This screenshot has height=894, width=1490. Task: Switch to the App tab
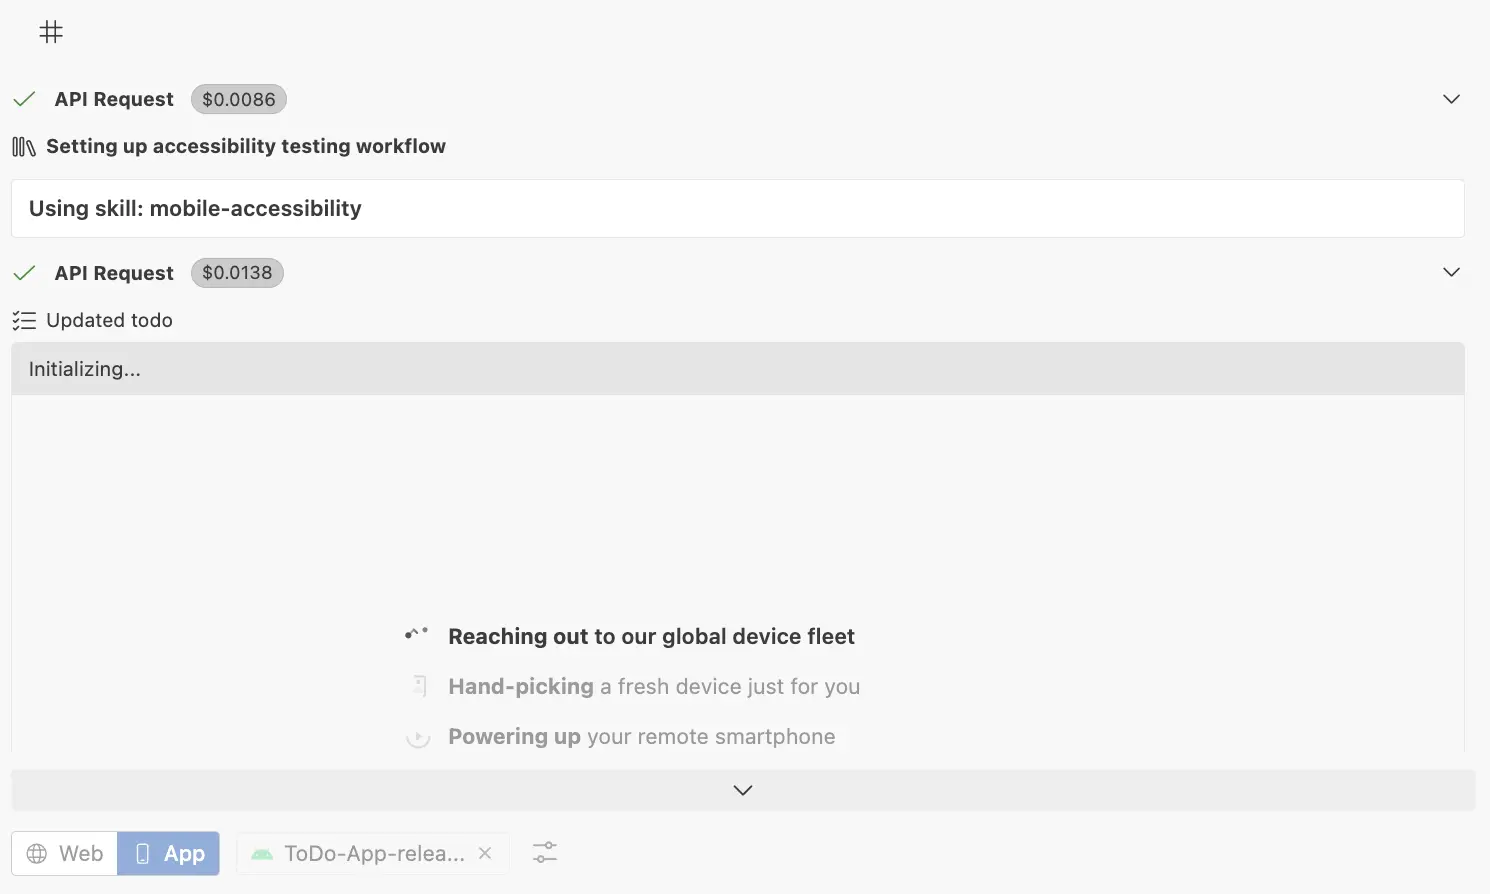pyautogui.click(x=169, y=853)
